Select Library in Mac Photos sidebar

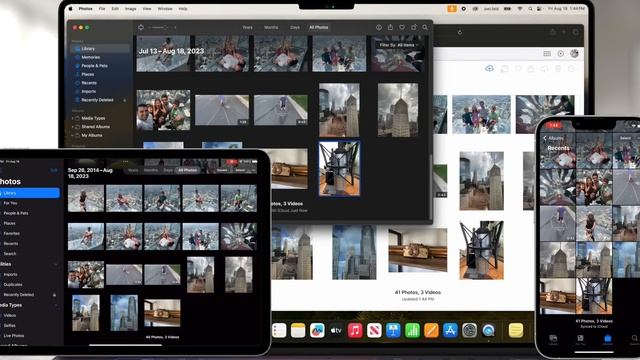pos(100,49)
